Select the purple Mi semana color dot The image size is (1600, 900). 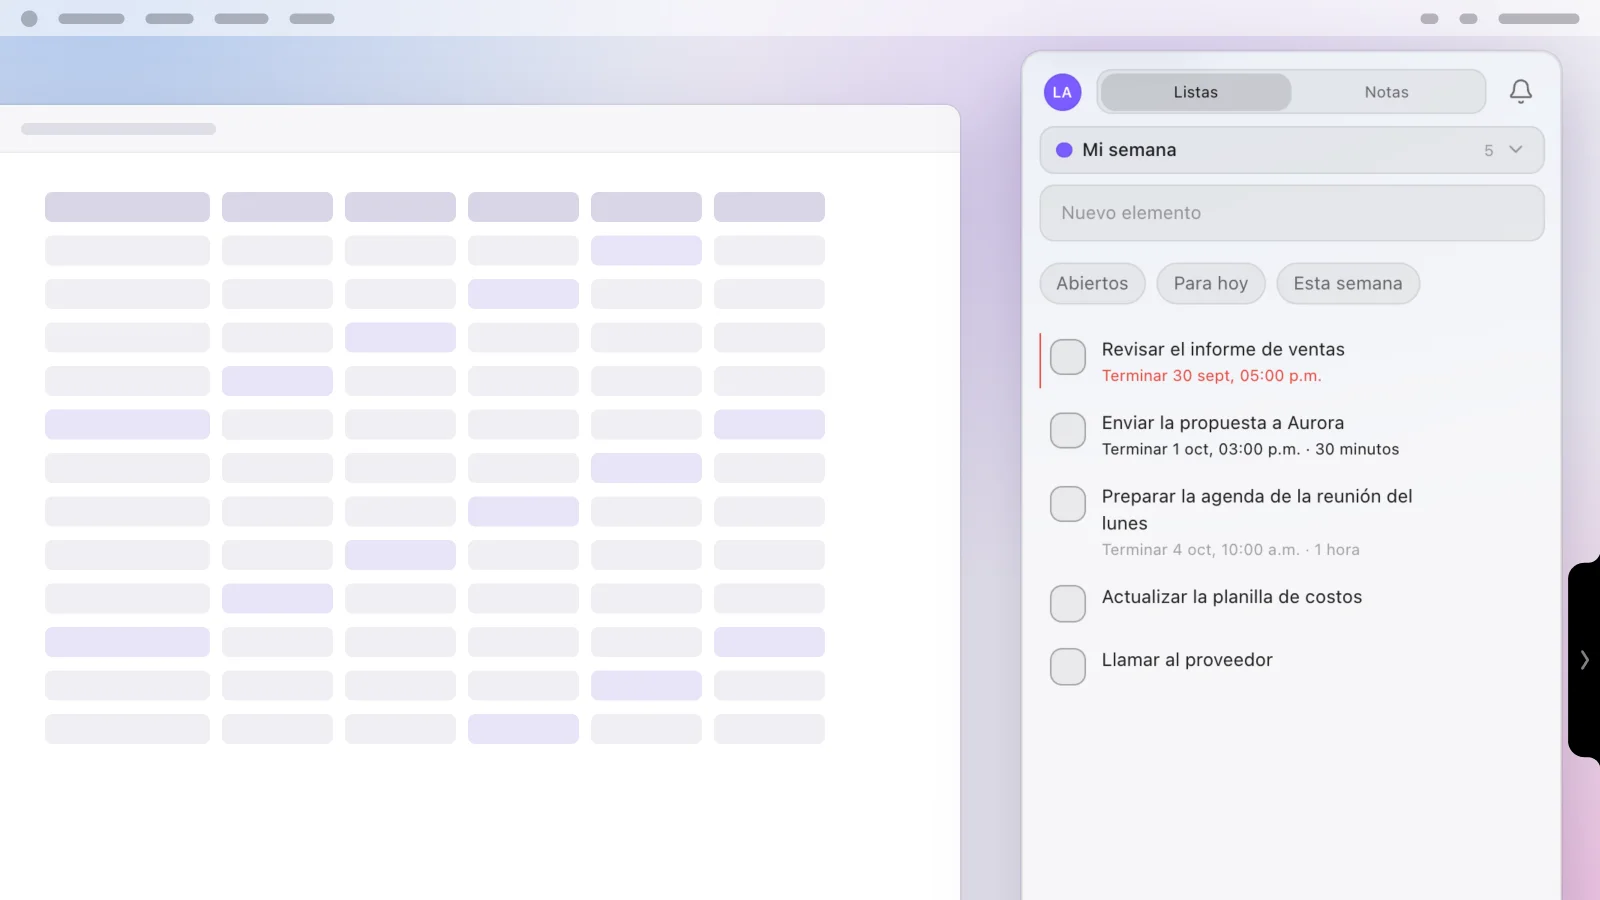pos(1064,150)
